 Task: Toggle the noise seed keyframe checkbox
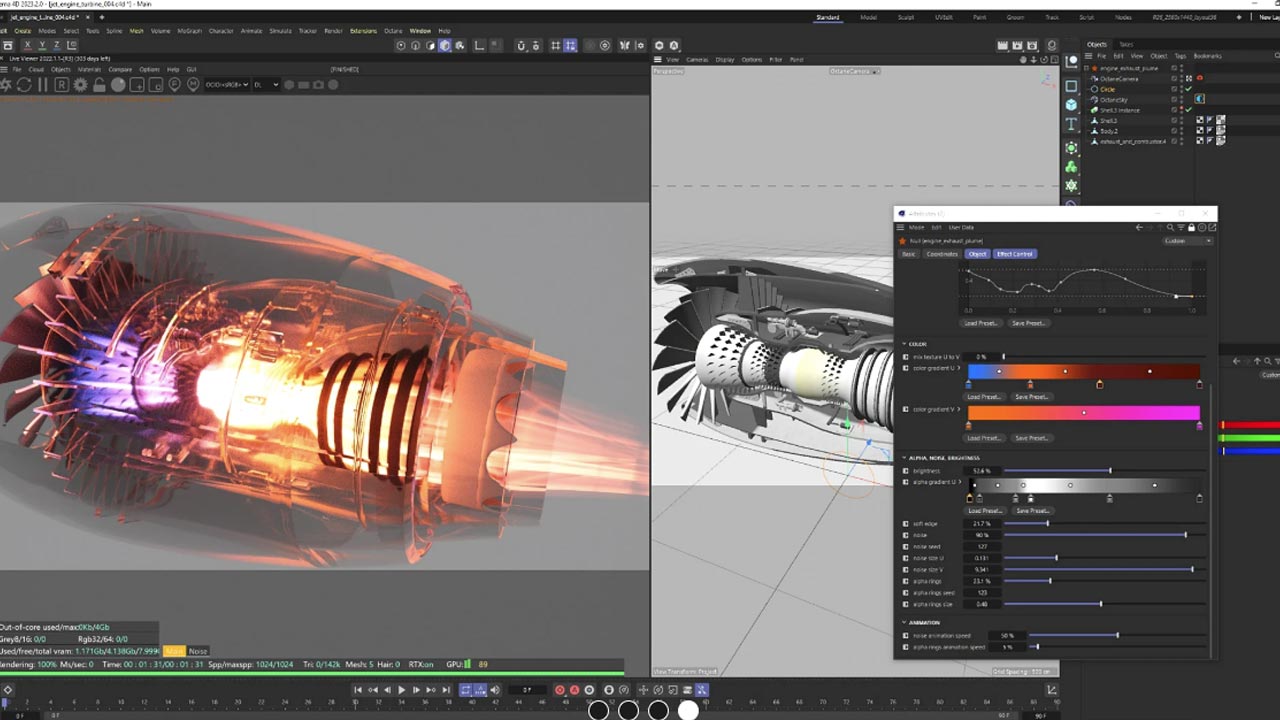906,547
